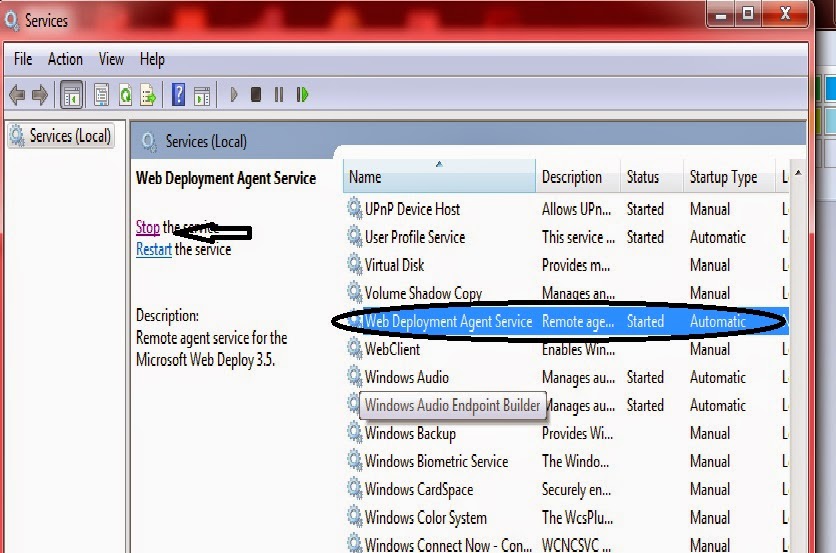The height and width of the screenshot is (553, 836).
Task: Select the Windows Connect Now service
Action: pos(448,545)
